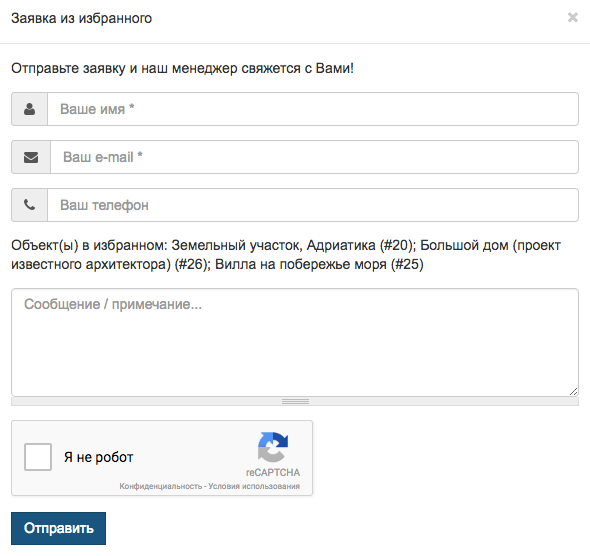The height and width of the screenshot is (556, 590).
Task: Click the reCAPTCHA arrows logo
Action: click(x=273, y=447)
